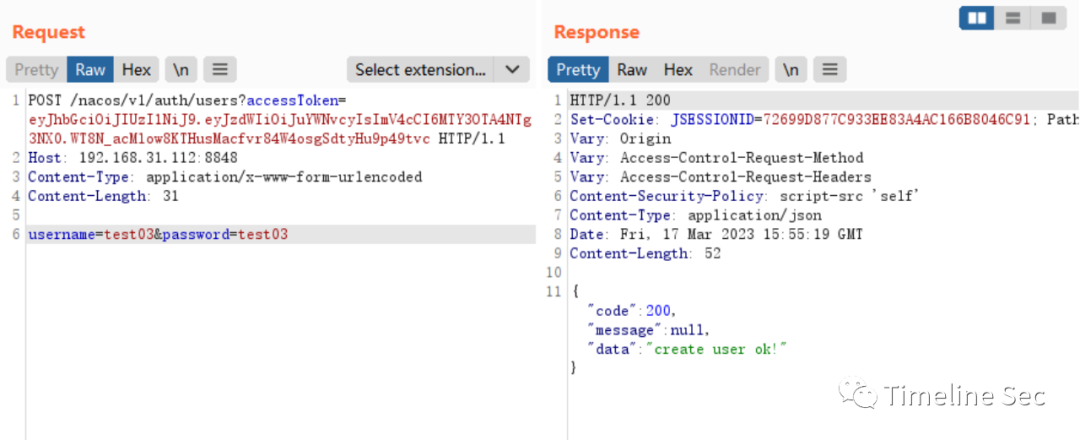This screenshot has width=1080, height=440.
Task: Click the Content-Security-Policy header line
Action: [745, 196]
